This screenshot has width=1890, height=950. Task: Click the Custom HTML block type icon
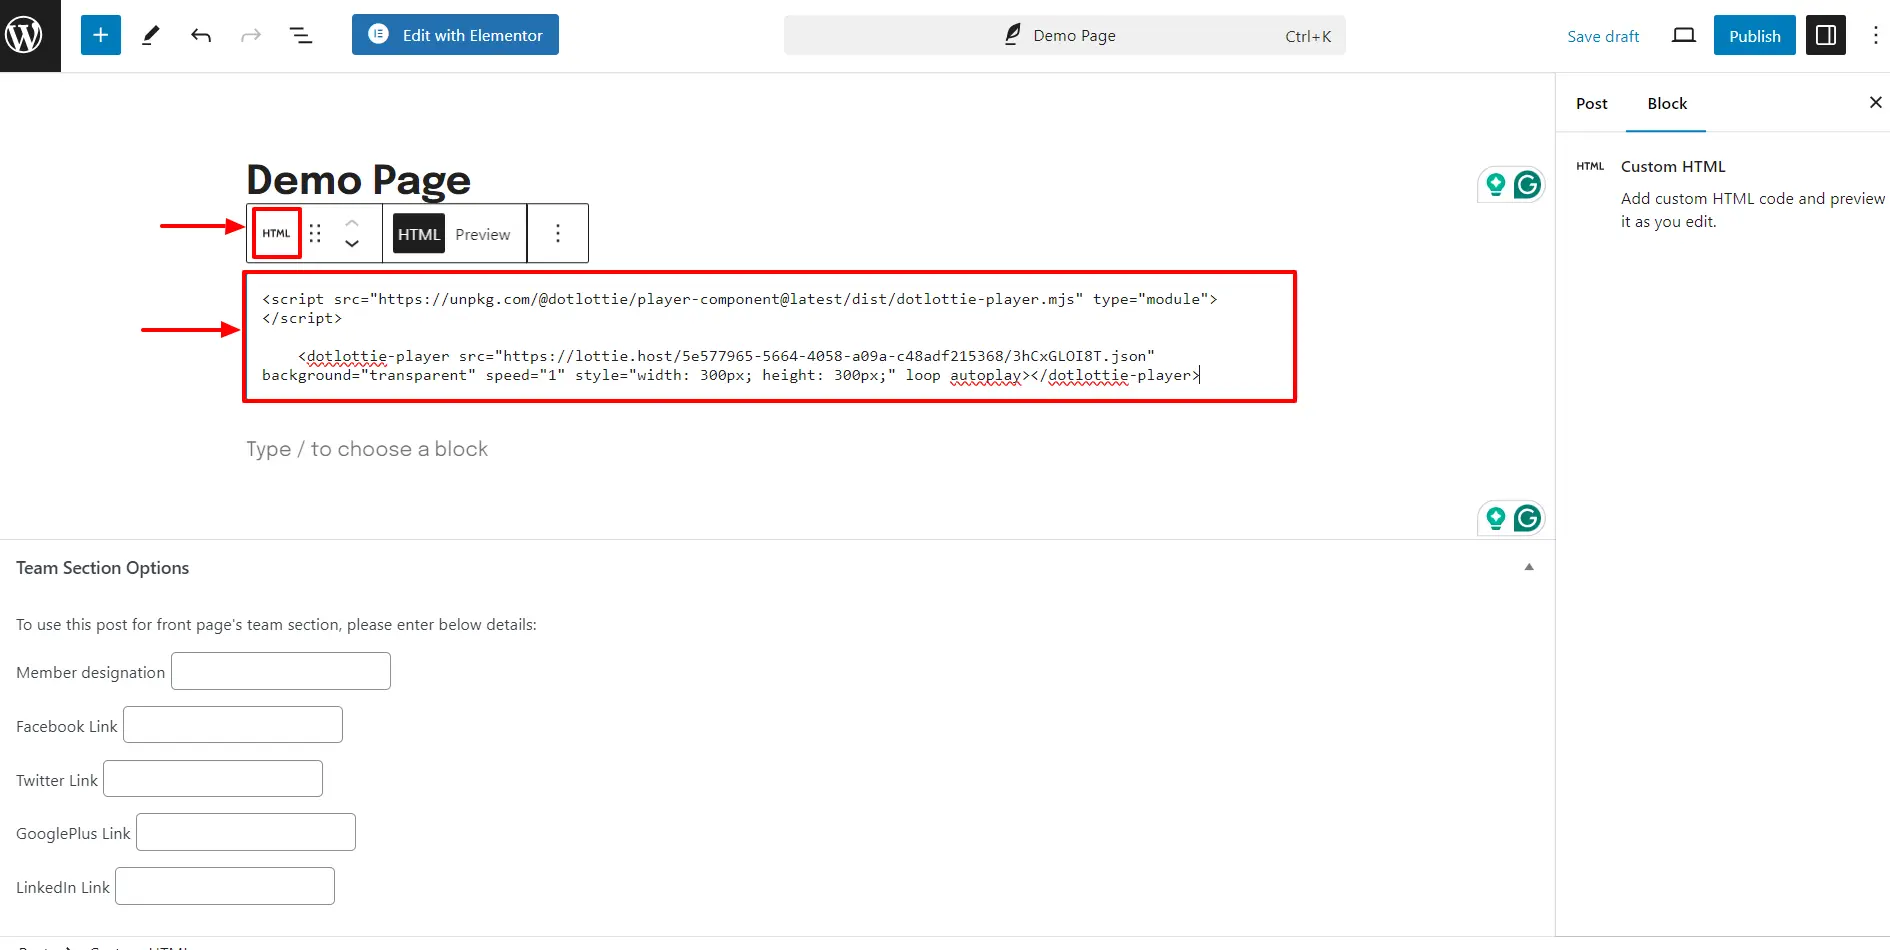(x=276, y=233)
